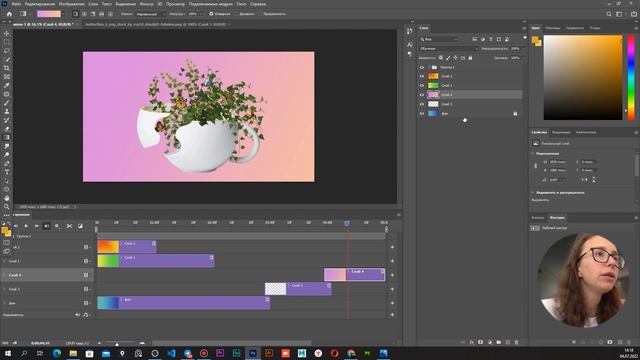Open the layer opacity dropdown
The width and height of the screenshot is (640, 360).
[524, 49]
